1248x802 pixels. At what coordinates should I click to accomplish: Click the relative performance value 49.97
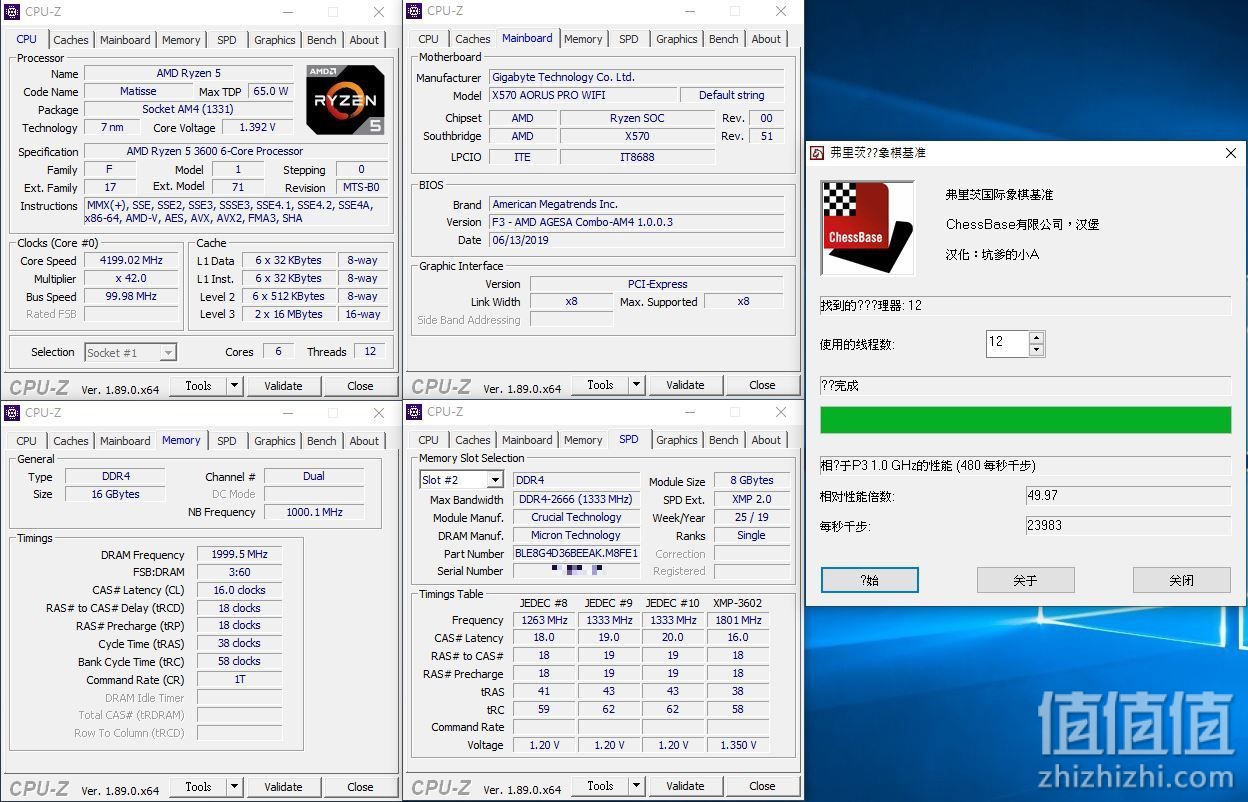coord(1128,496)
